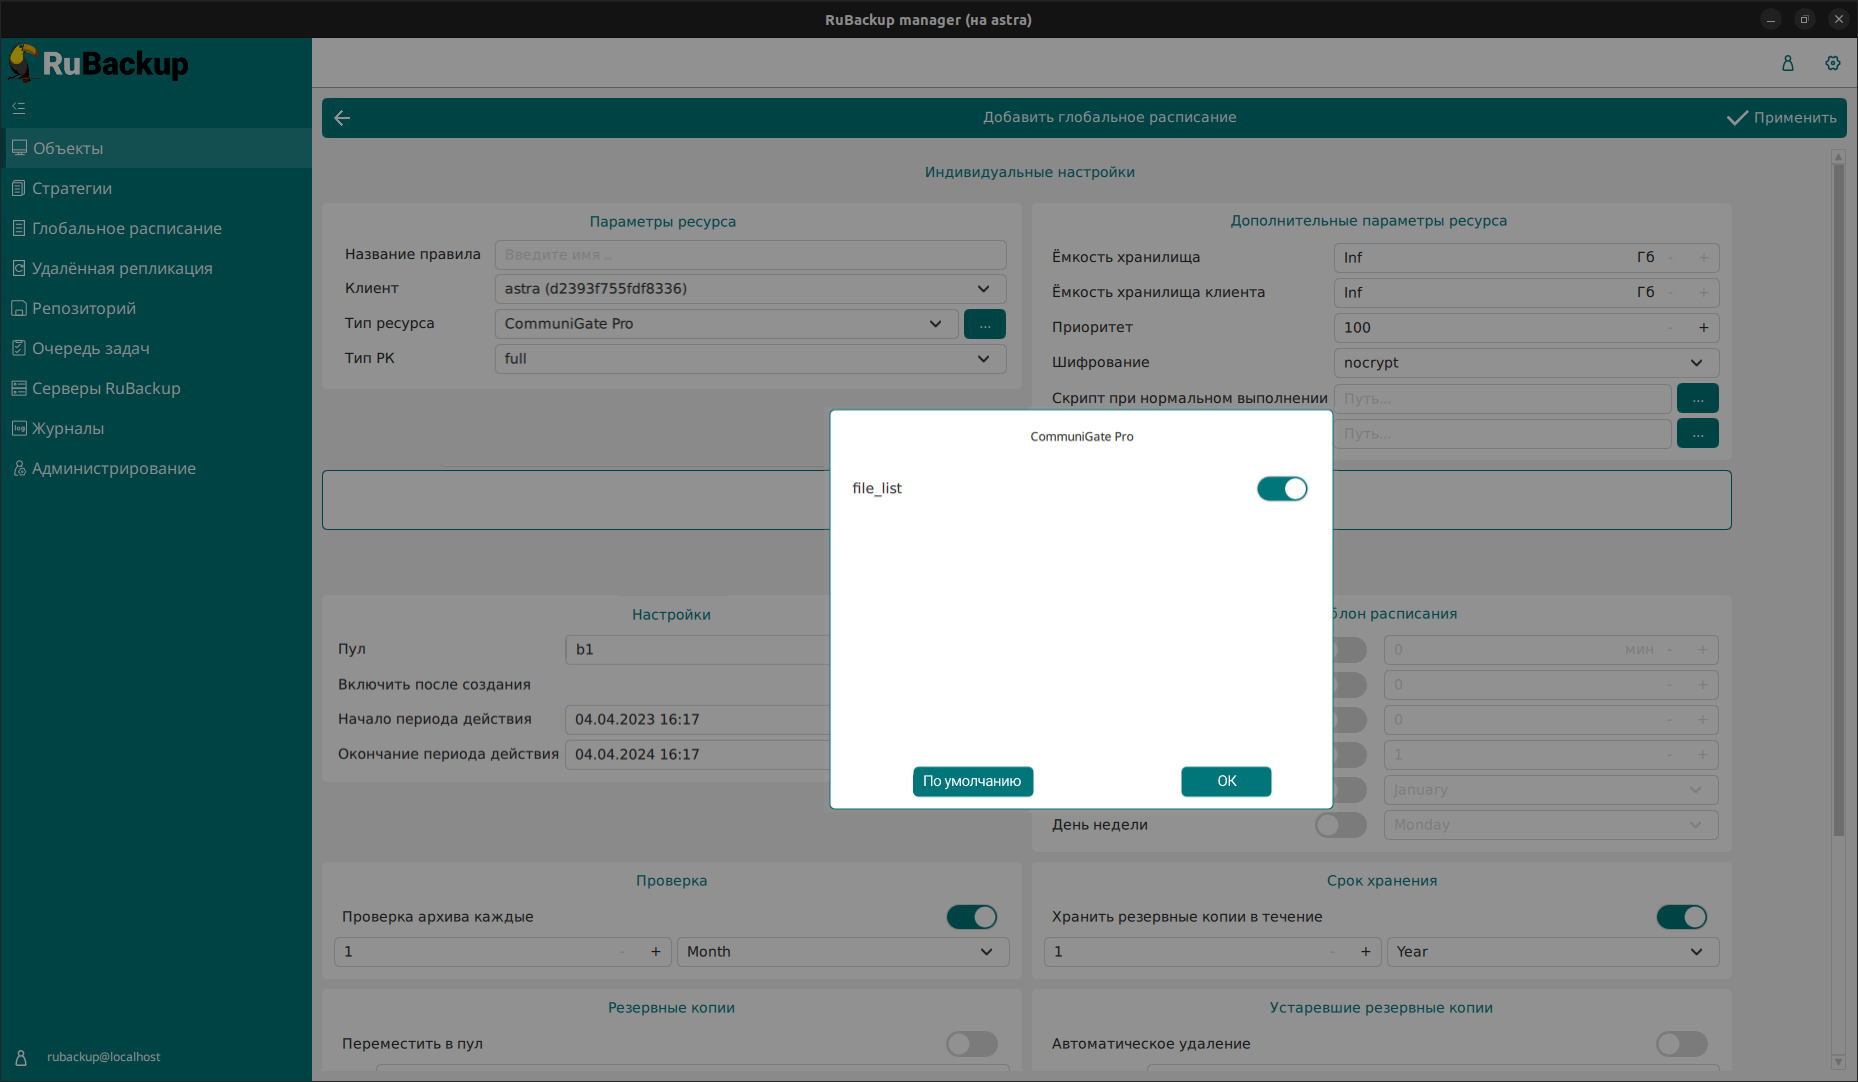Browse script path for normal execution
The width and height of the screenshot is (1858, 1082).
coord(1697,398)
